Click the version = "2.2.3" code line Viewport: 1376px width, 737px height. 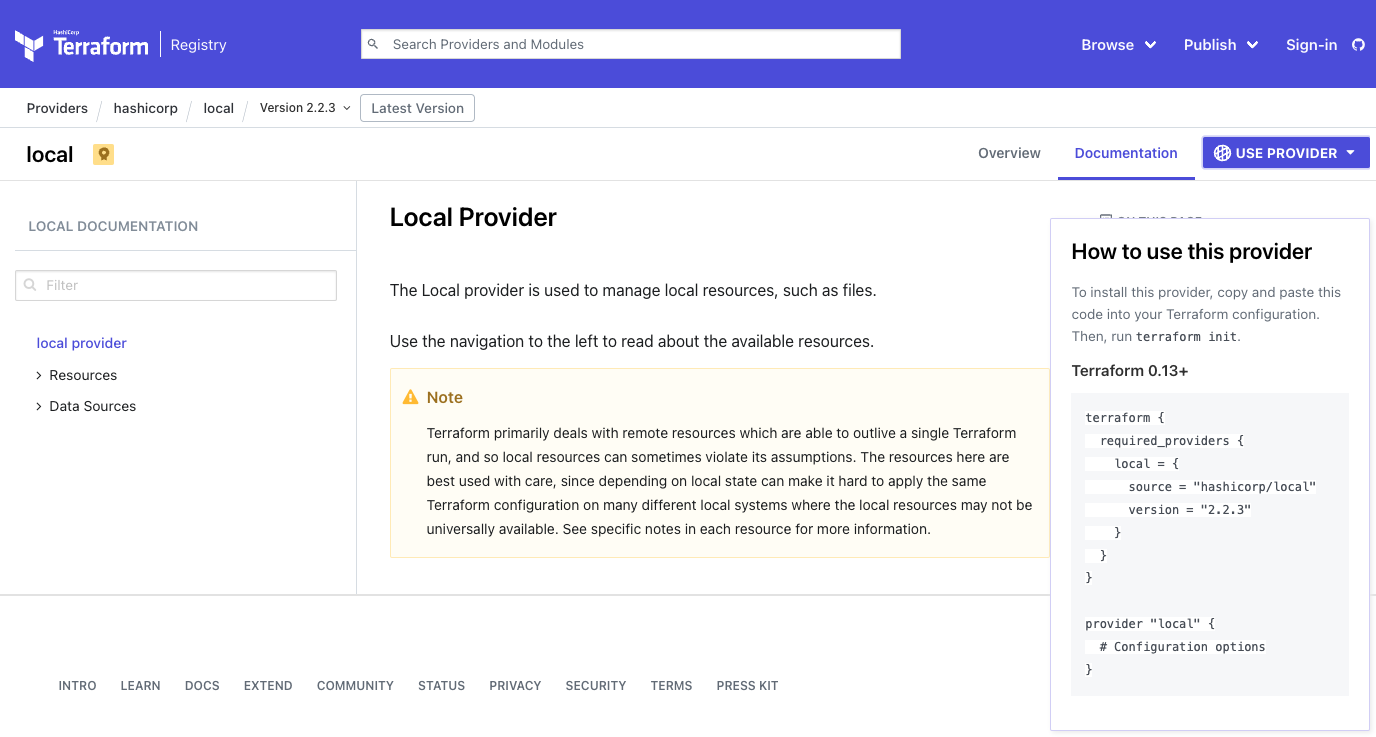[x=1190, y=510]
